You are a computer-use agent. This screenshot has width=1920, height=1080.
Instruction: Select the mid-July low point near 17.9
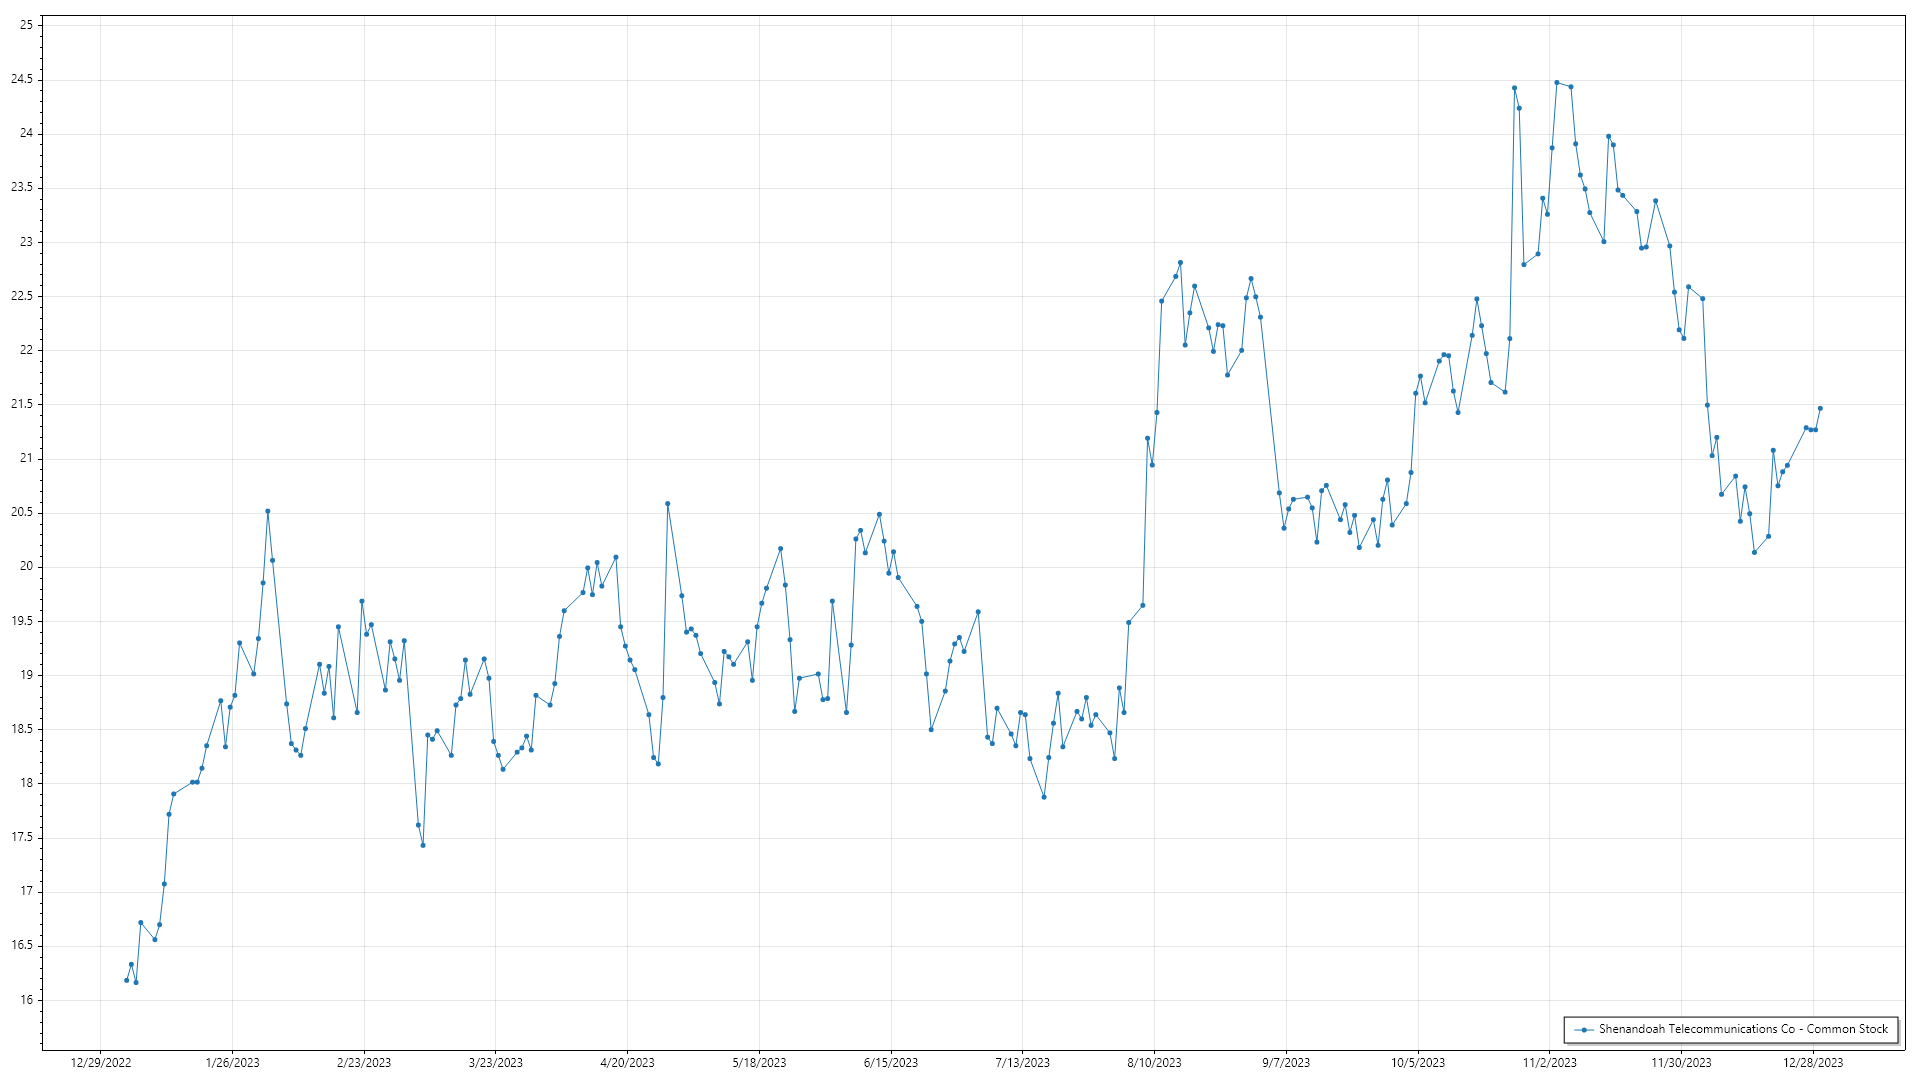(x=1043, y=797)
